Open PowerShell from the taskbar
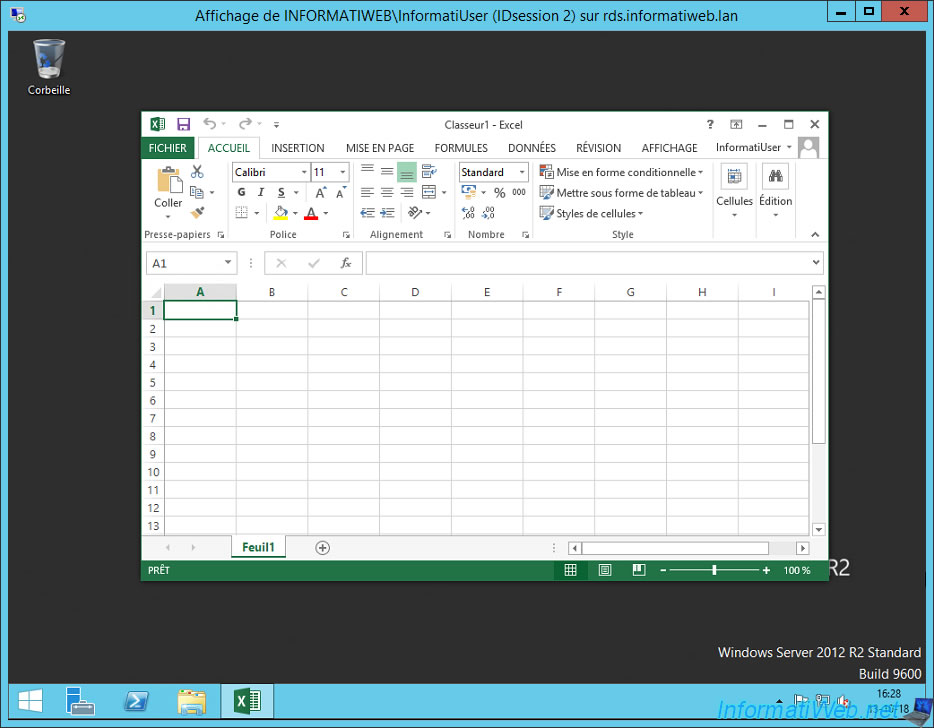 click(x=136, y=701)
